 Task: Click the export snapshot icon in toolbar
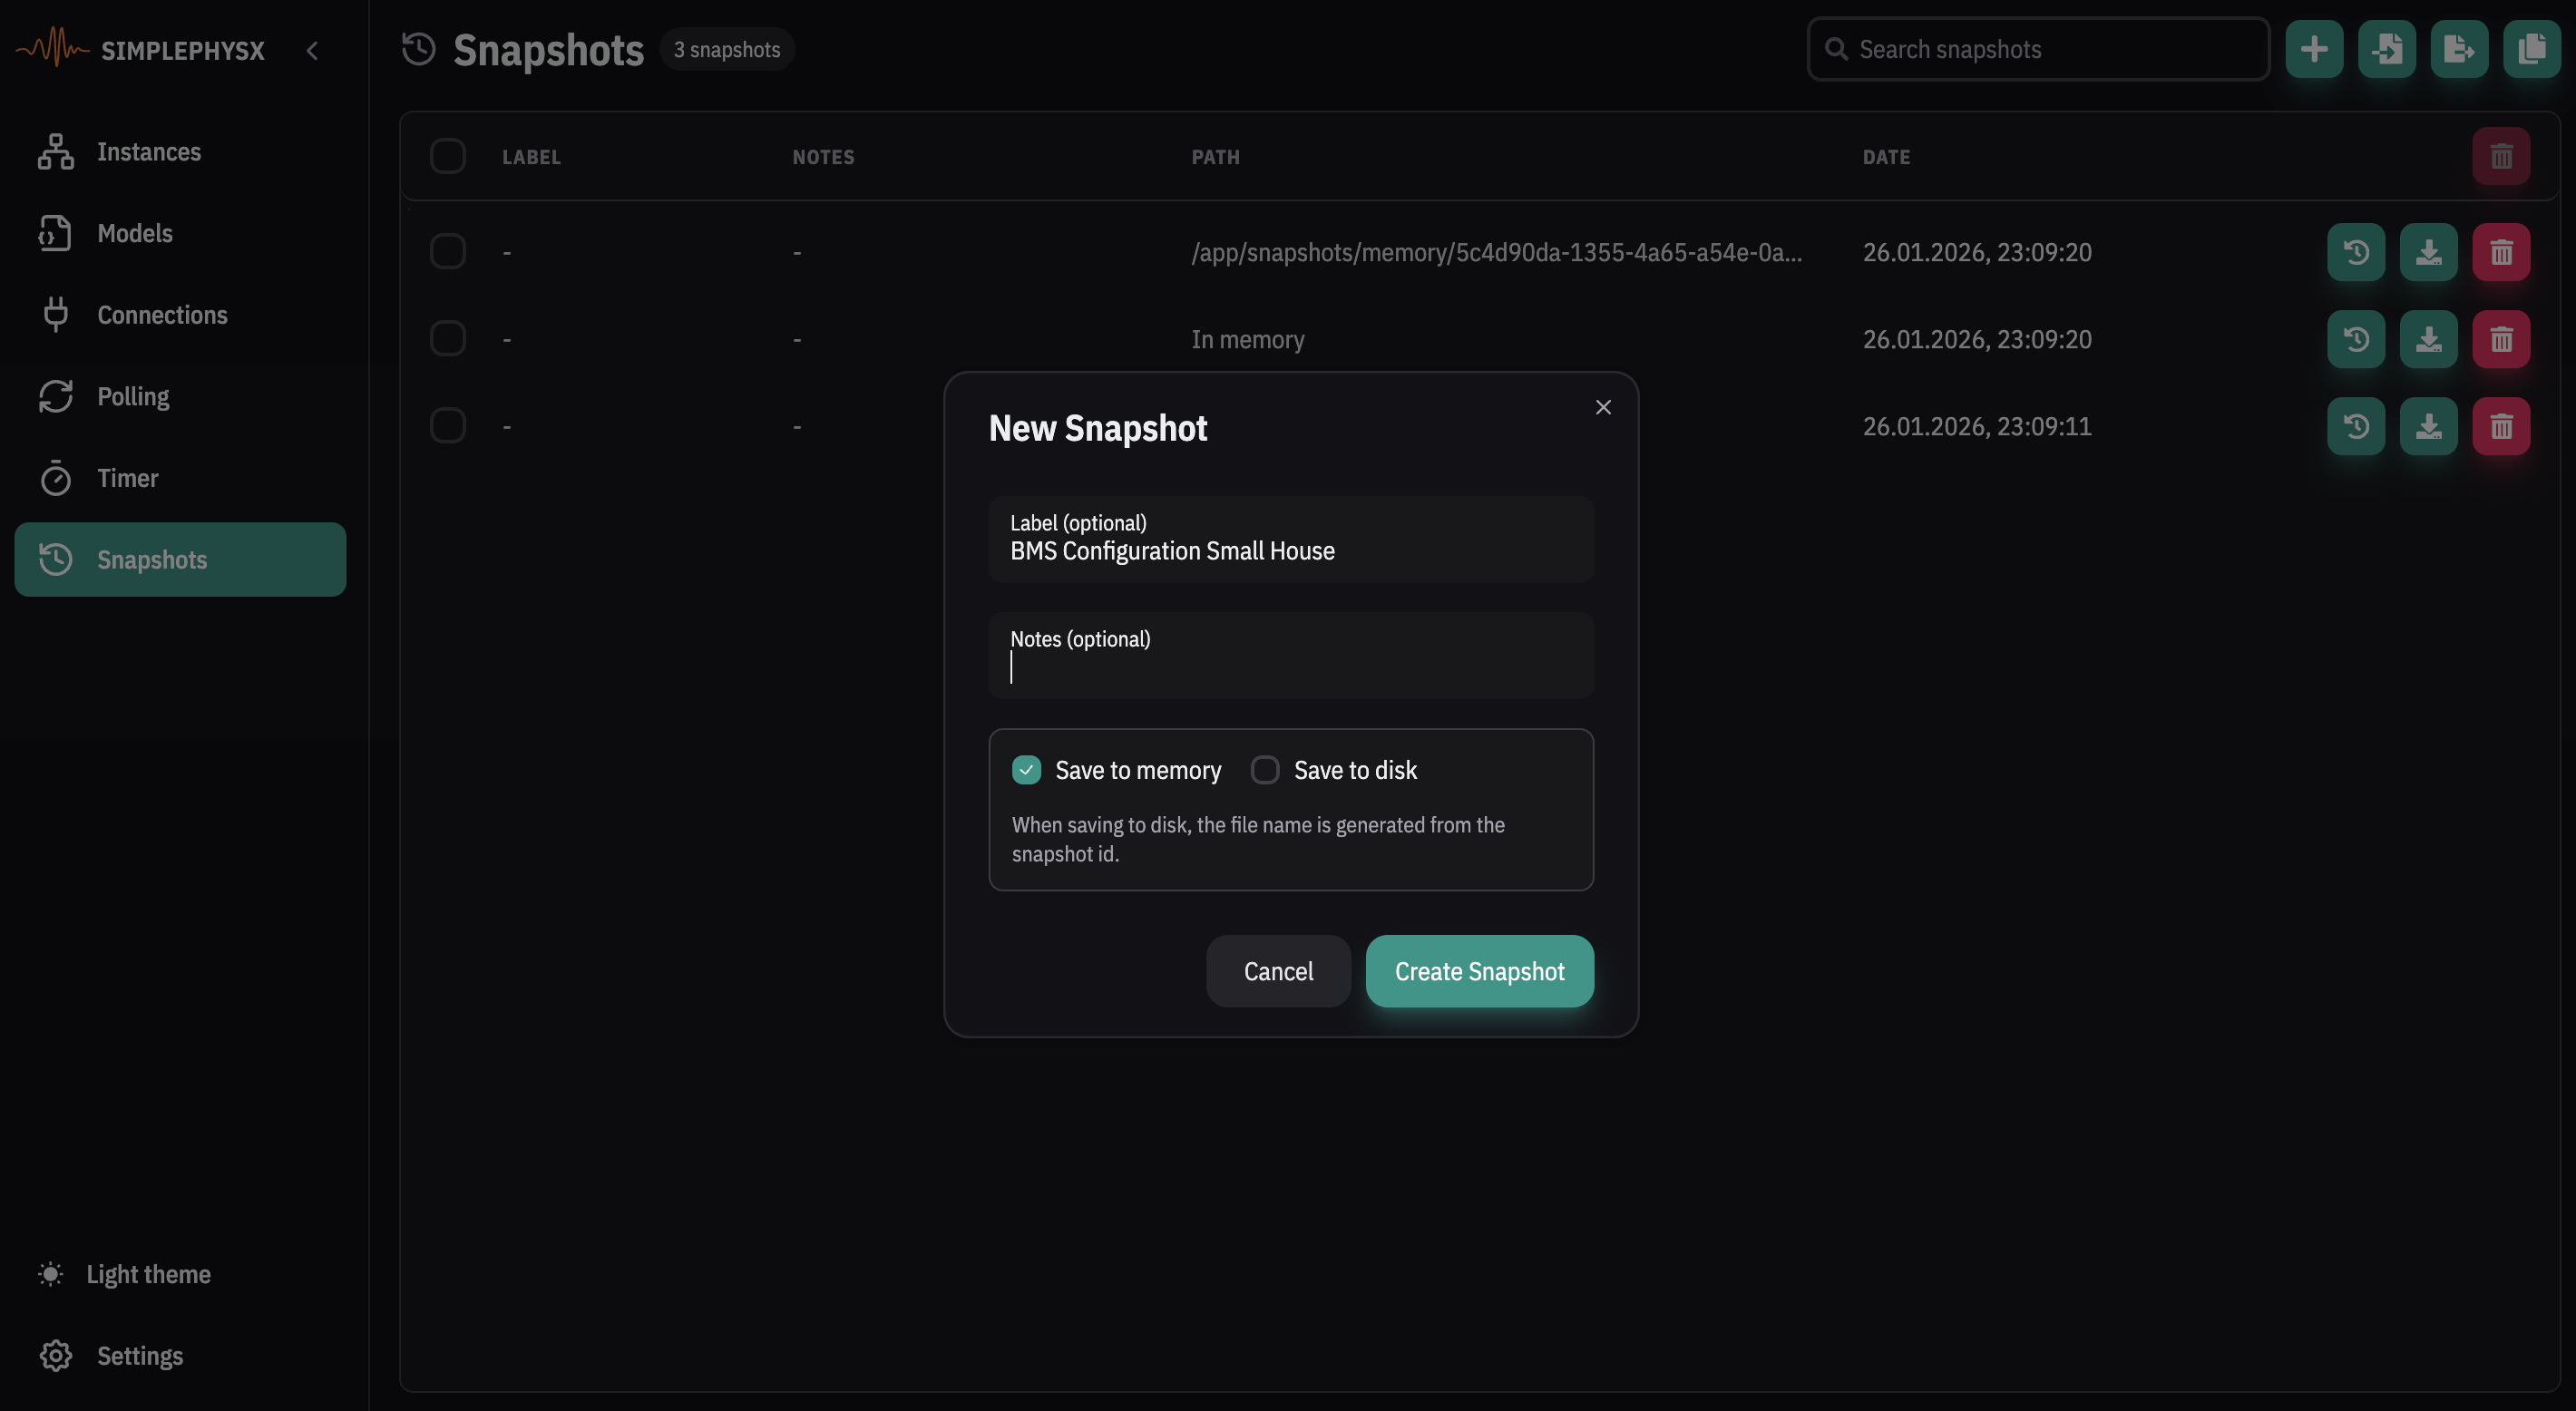(2459, 49)
